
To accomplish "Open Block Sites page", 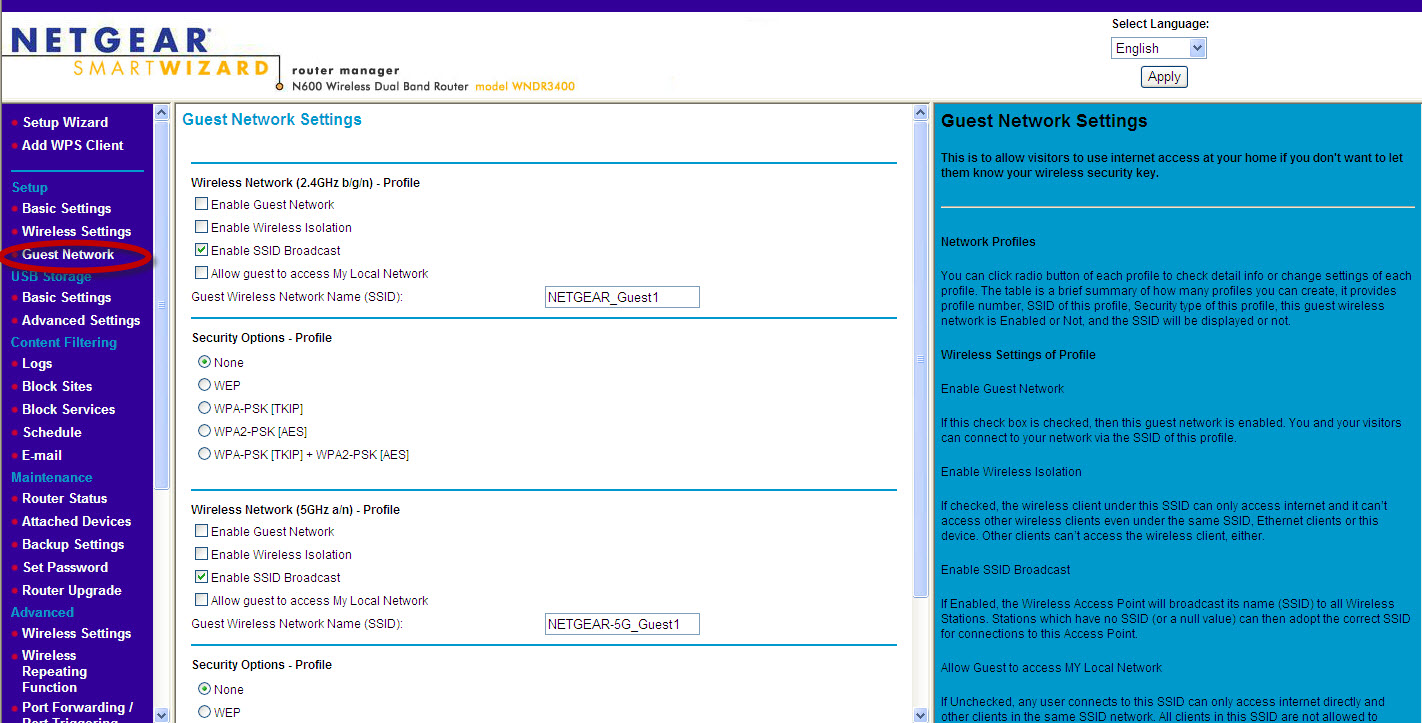I will 57,386.
